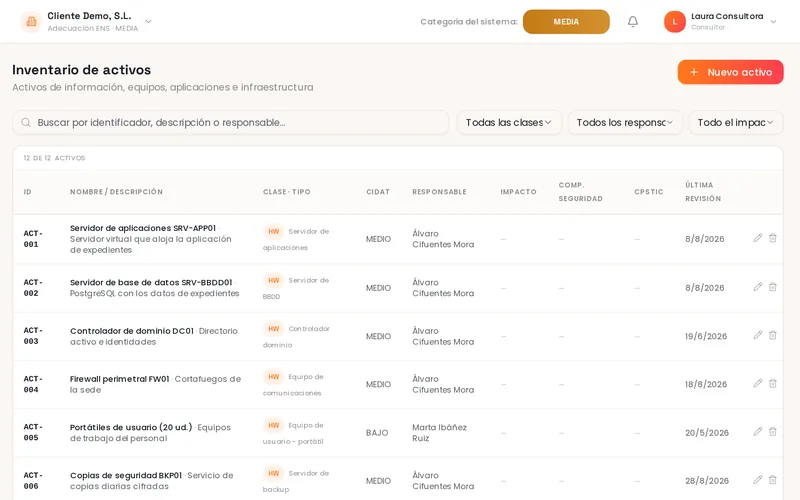Select 'Servidor de aplicaciones SRV-APP01' asset name
Screen dimensions: 800x500
143,228
